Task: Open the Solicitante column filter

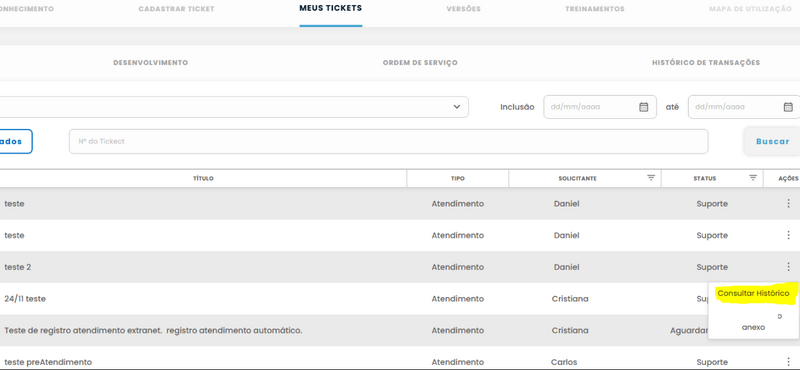Action: pos(651,178)
